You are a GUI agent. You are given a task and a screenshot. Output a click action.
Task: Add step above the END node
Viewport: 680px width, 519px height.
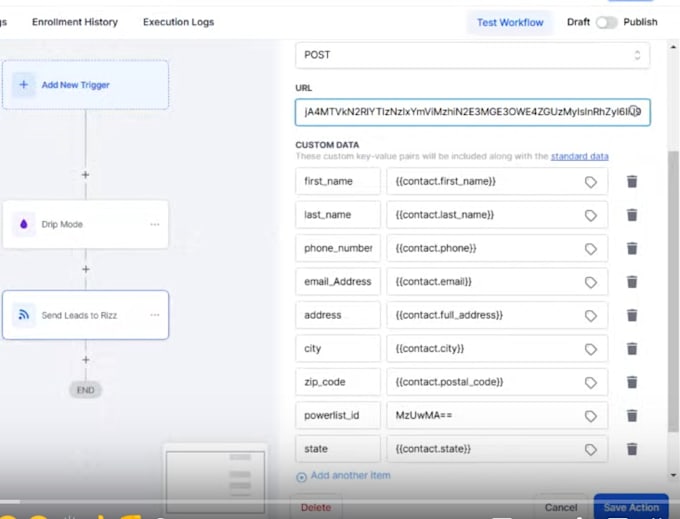(85, 360)
